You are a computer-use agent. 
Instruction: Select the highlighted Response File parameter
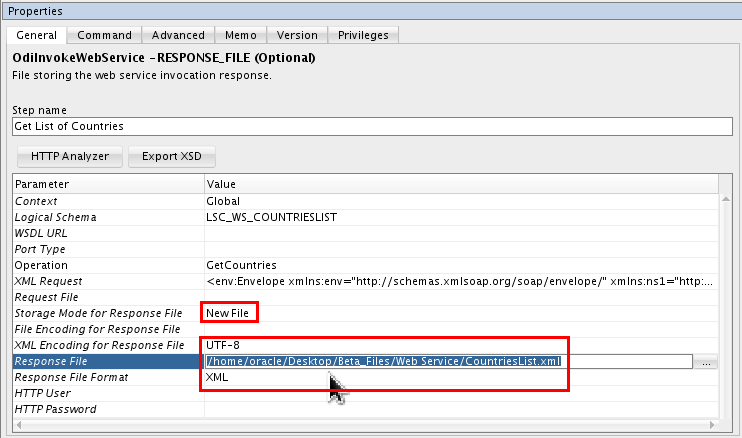108,361
